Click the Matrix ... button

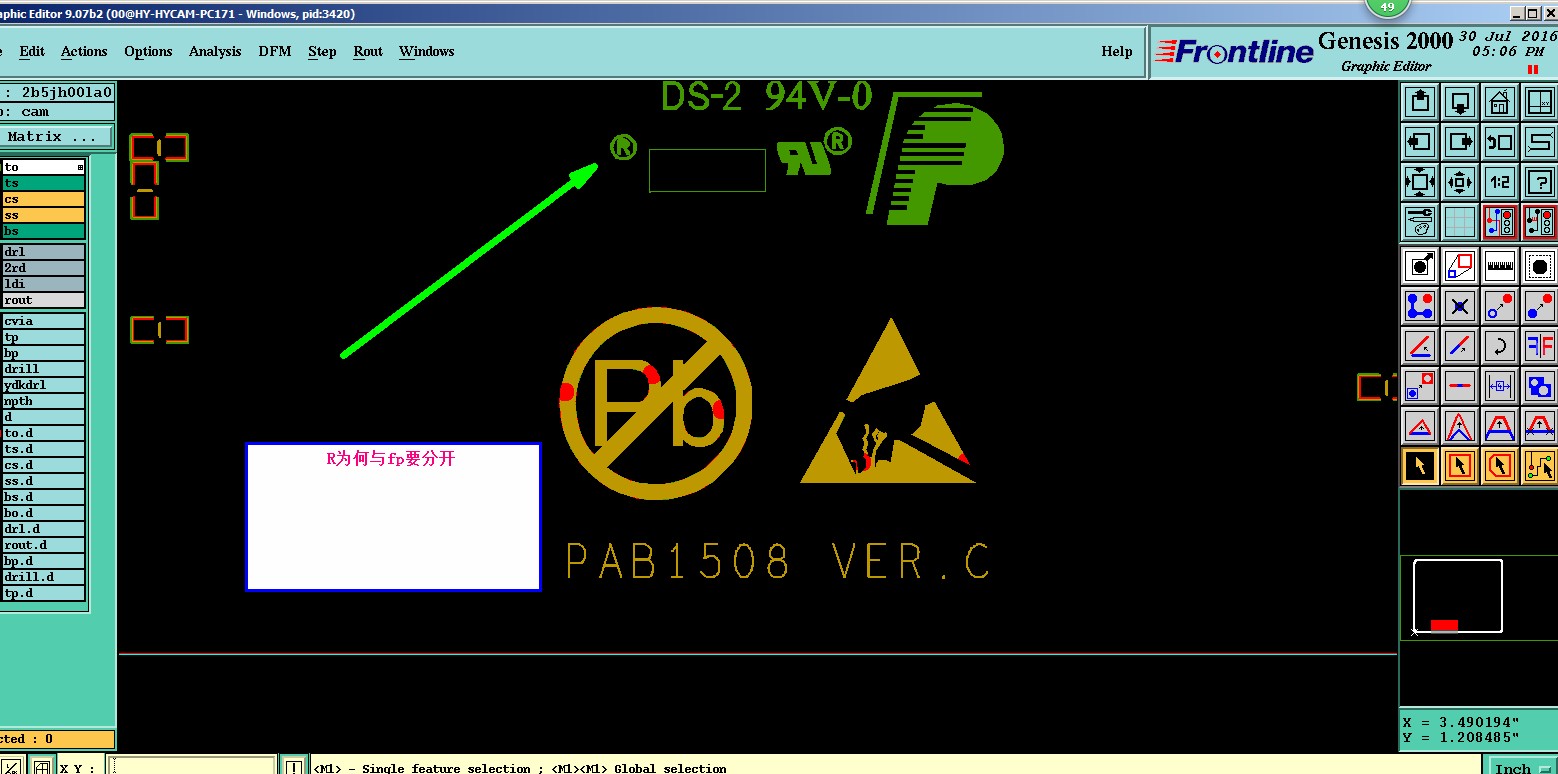tap(56, 136)
